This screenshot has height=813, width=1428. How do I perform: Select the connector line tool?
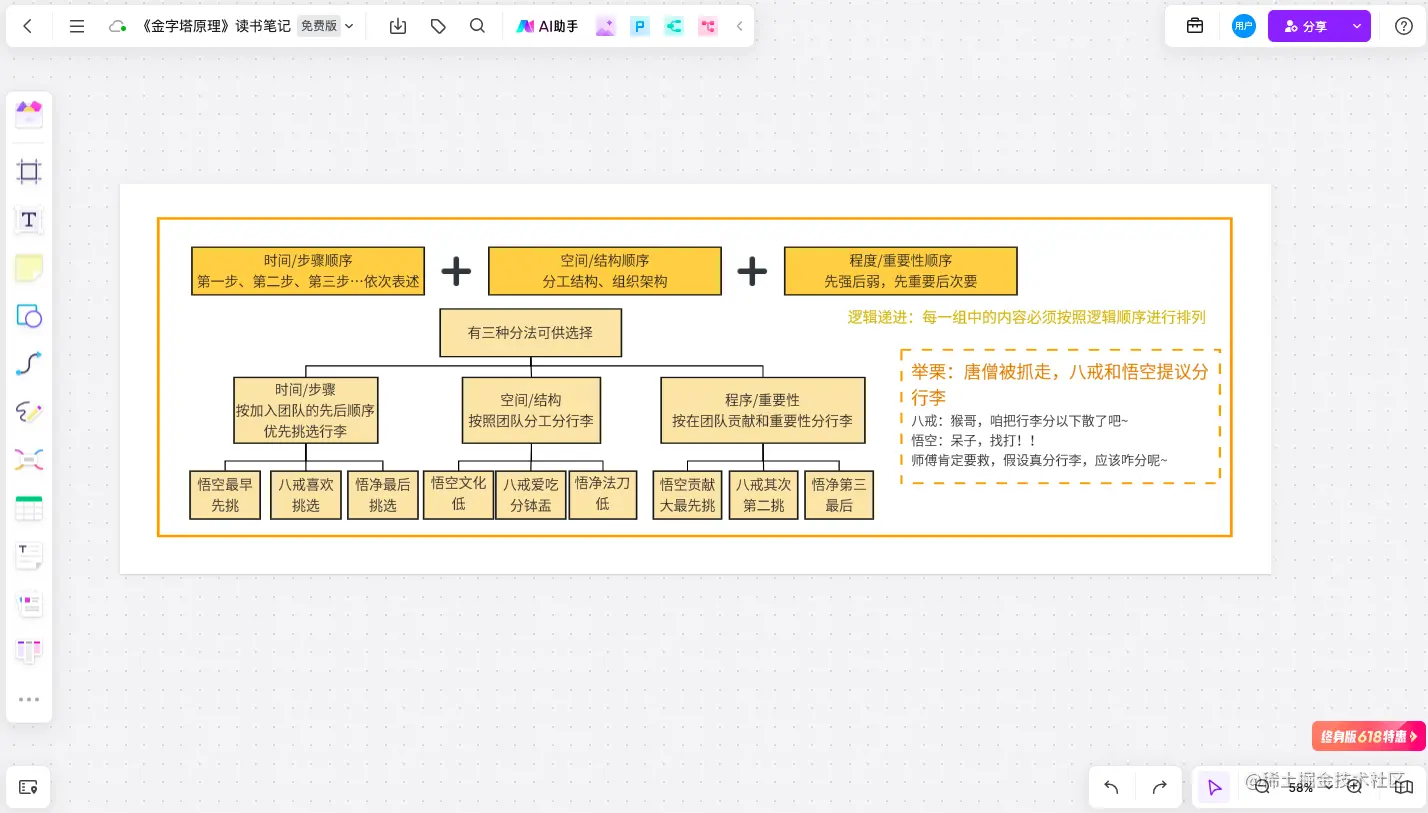[29, 364]
